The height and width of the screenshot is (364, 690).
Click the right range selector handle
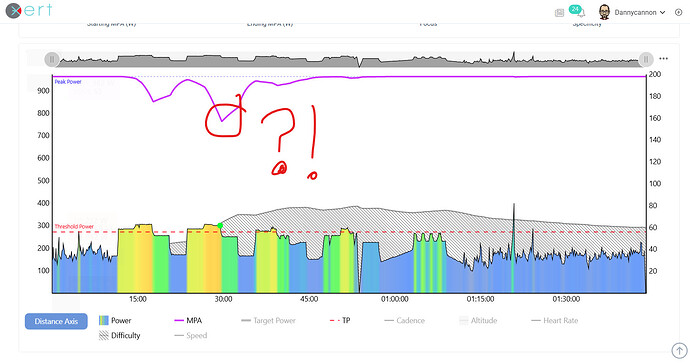pyautogui.click(x=646, y=59)
